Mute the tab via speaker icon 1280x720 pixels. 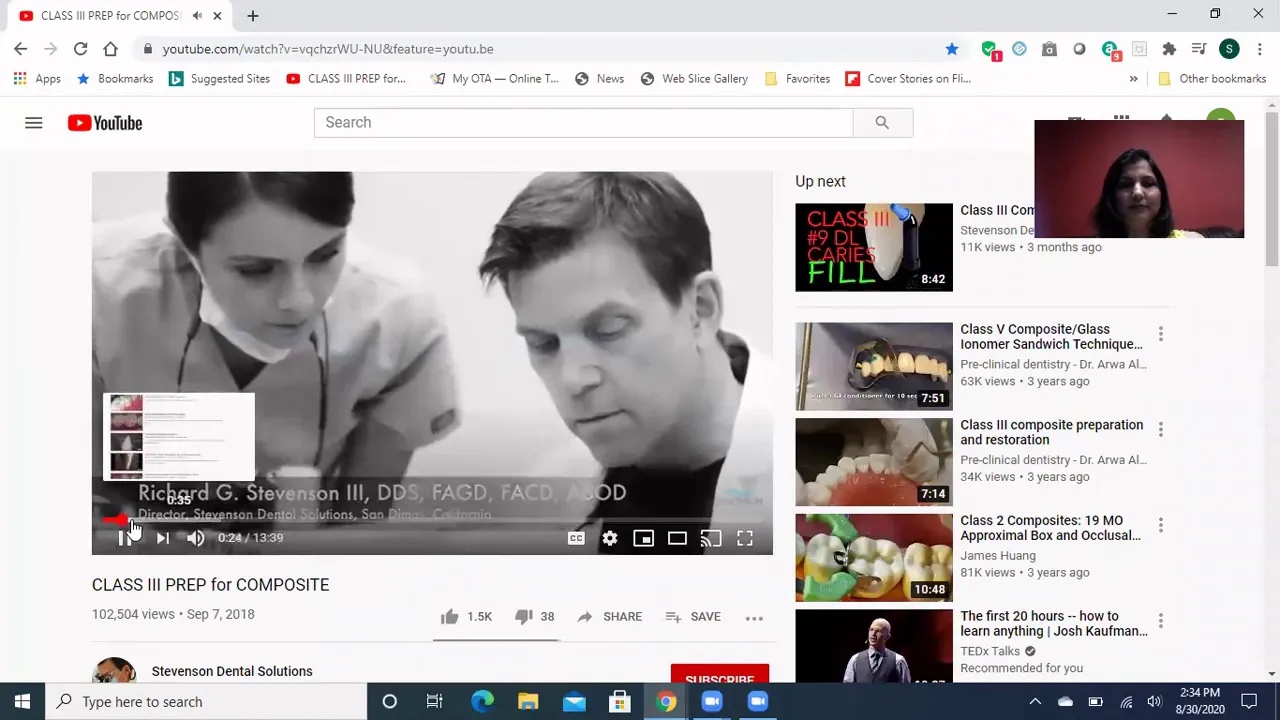[197, 16]
